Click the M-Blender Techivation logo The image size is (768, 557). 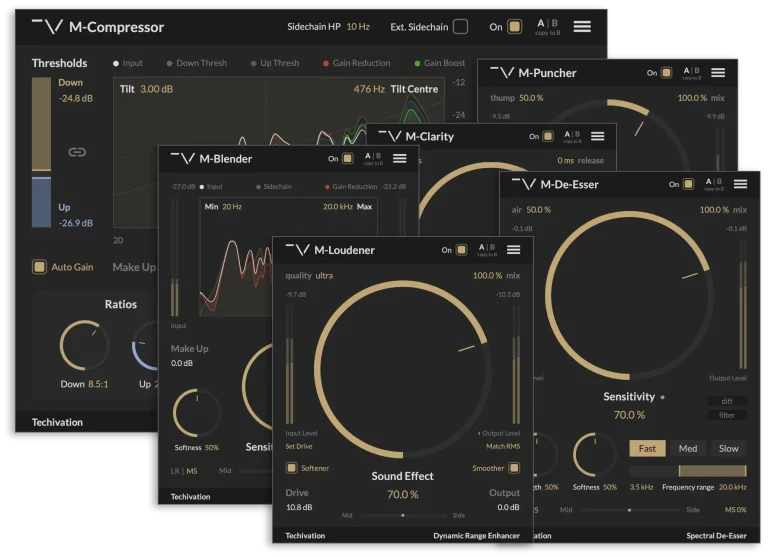[x=183, y=158]
